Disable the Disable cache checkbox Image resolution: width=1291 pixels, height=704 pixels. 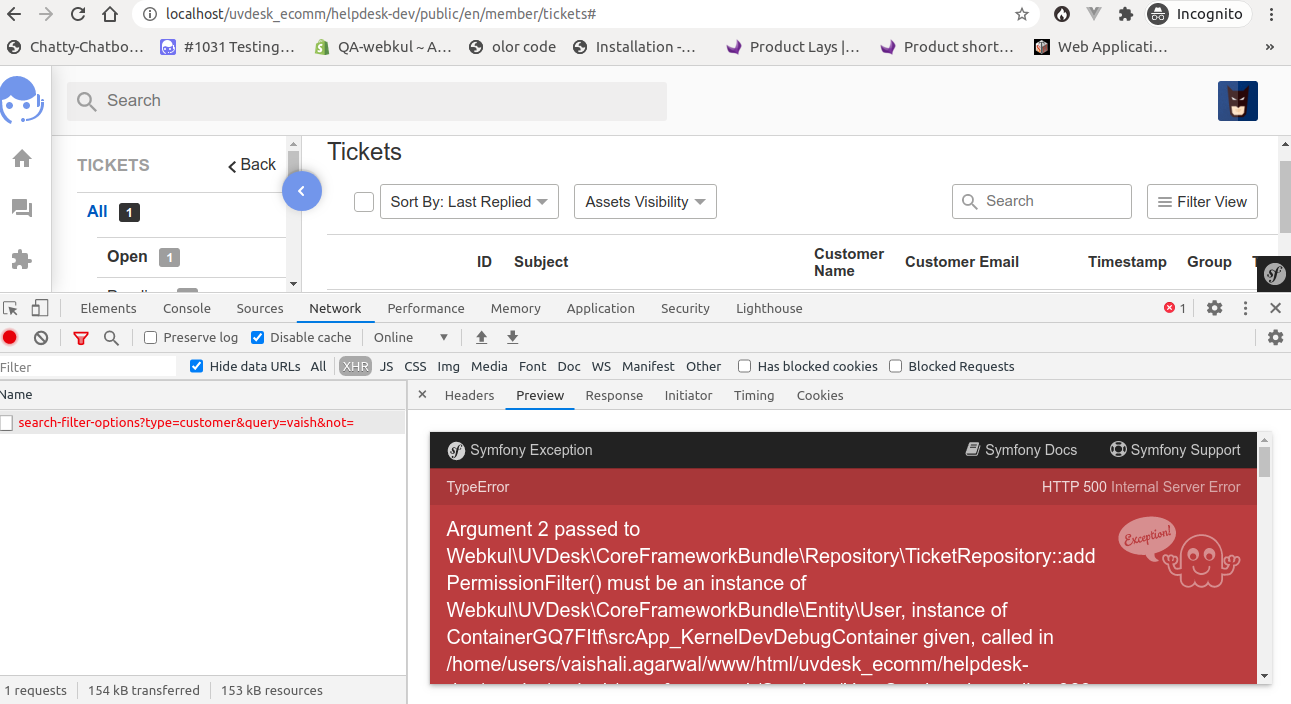(x=258, y=337)
